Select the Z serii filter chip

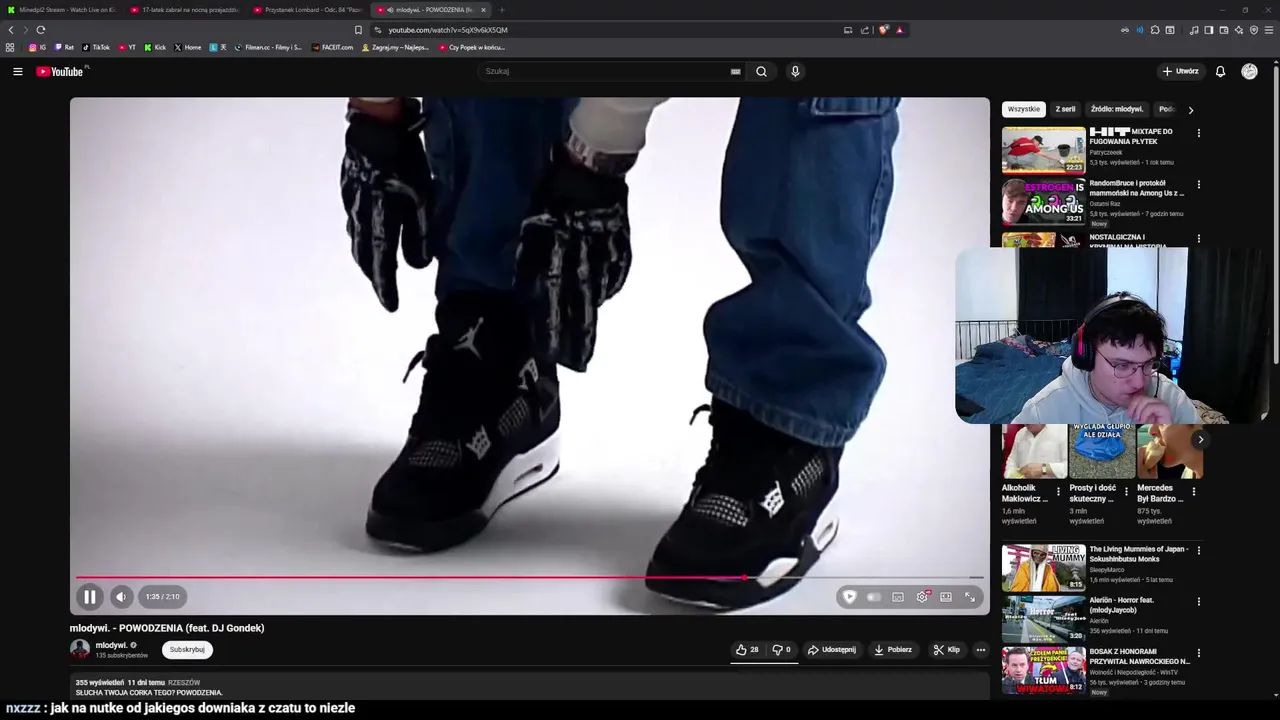[x=1065, y=109]
